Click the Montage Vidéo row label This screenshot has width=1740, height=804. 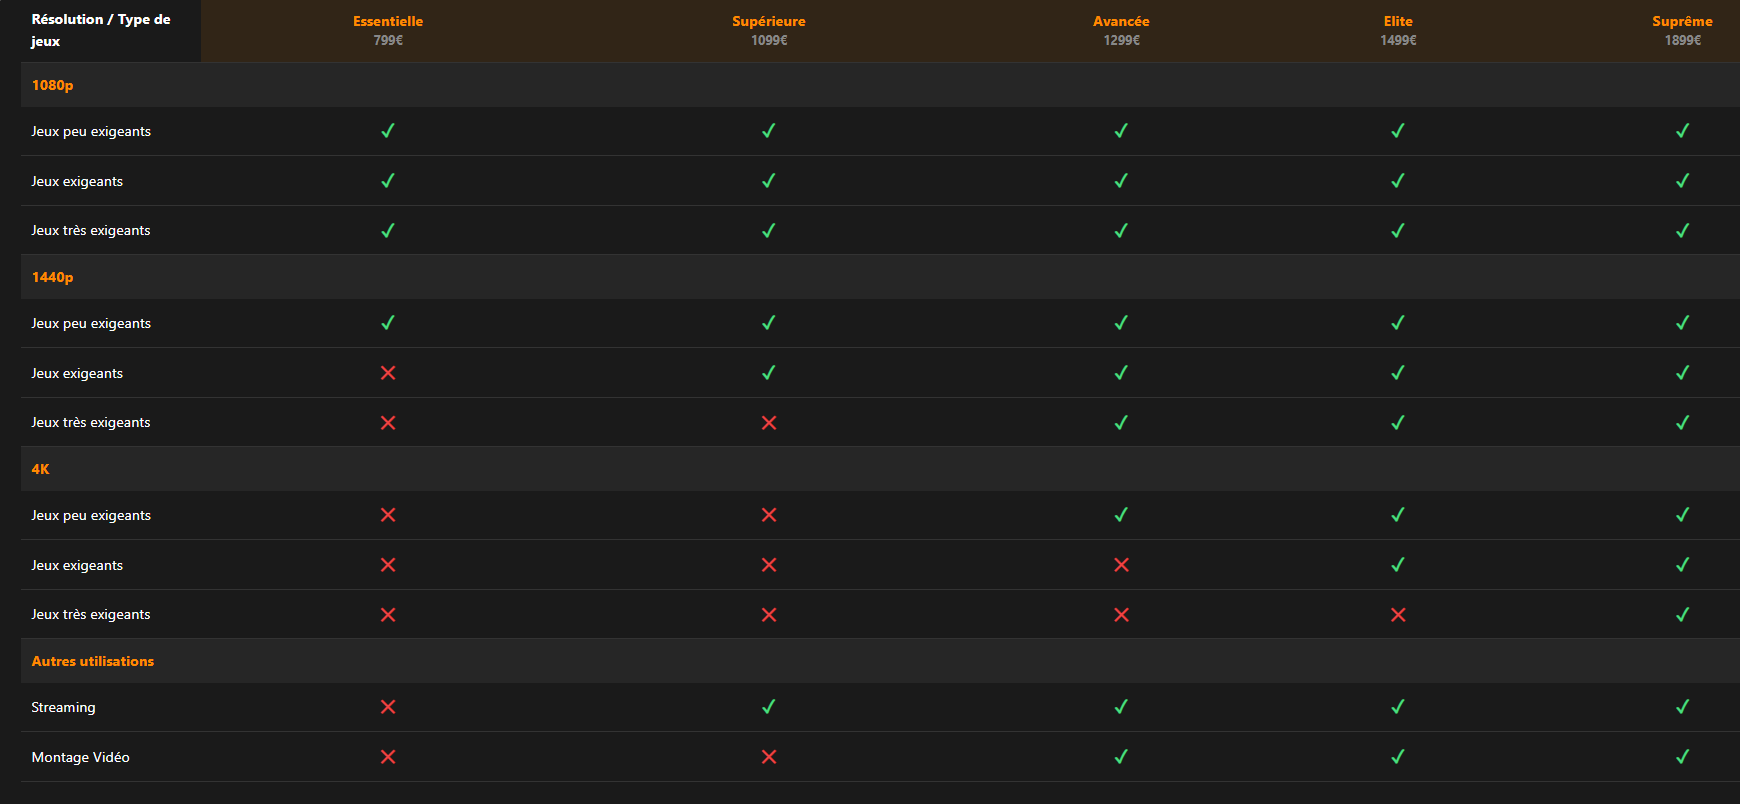tap(80, 757)
